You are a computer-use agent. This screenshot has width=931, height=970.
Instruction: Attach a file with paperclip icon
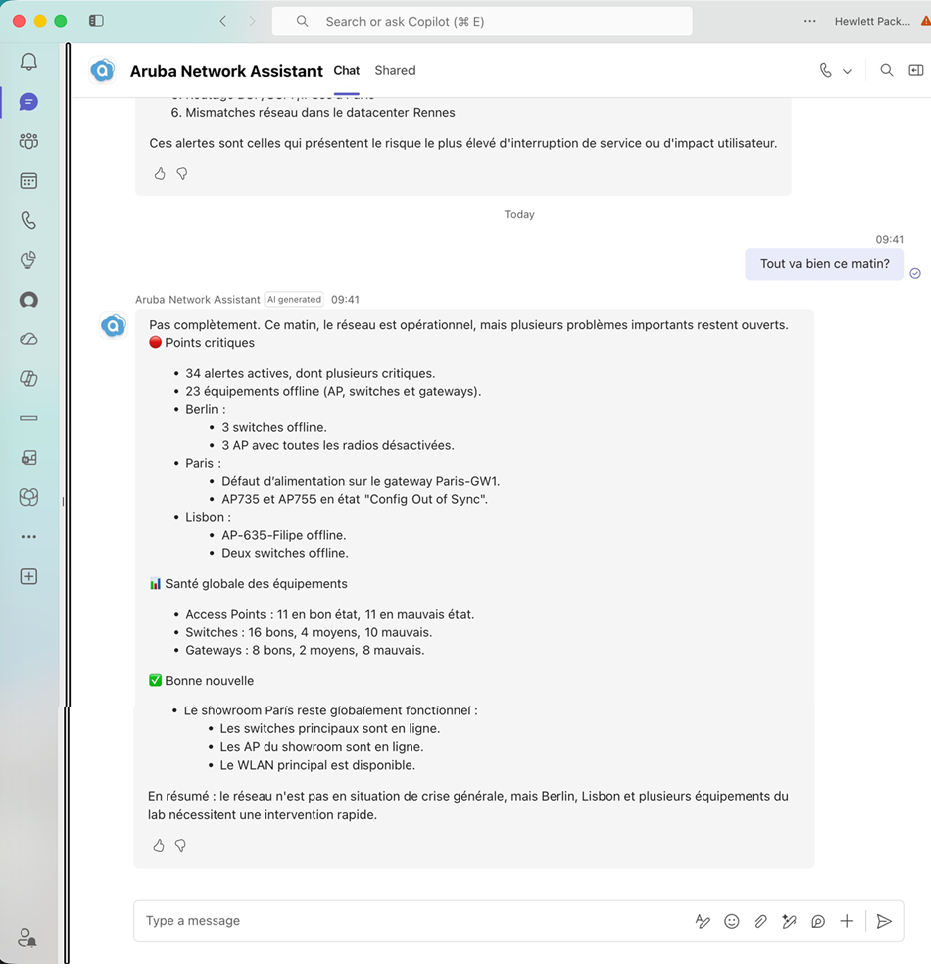[760, 921]
